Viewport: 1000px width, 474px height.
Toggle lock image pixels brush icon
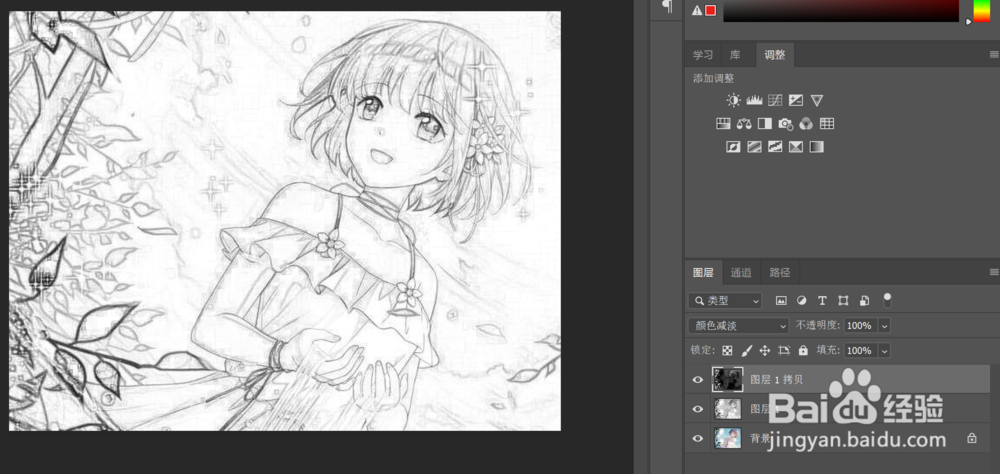(x=747, y=350)
